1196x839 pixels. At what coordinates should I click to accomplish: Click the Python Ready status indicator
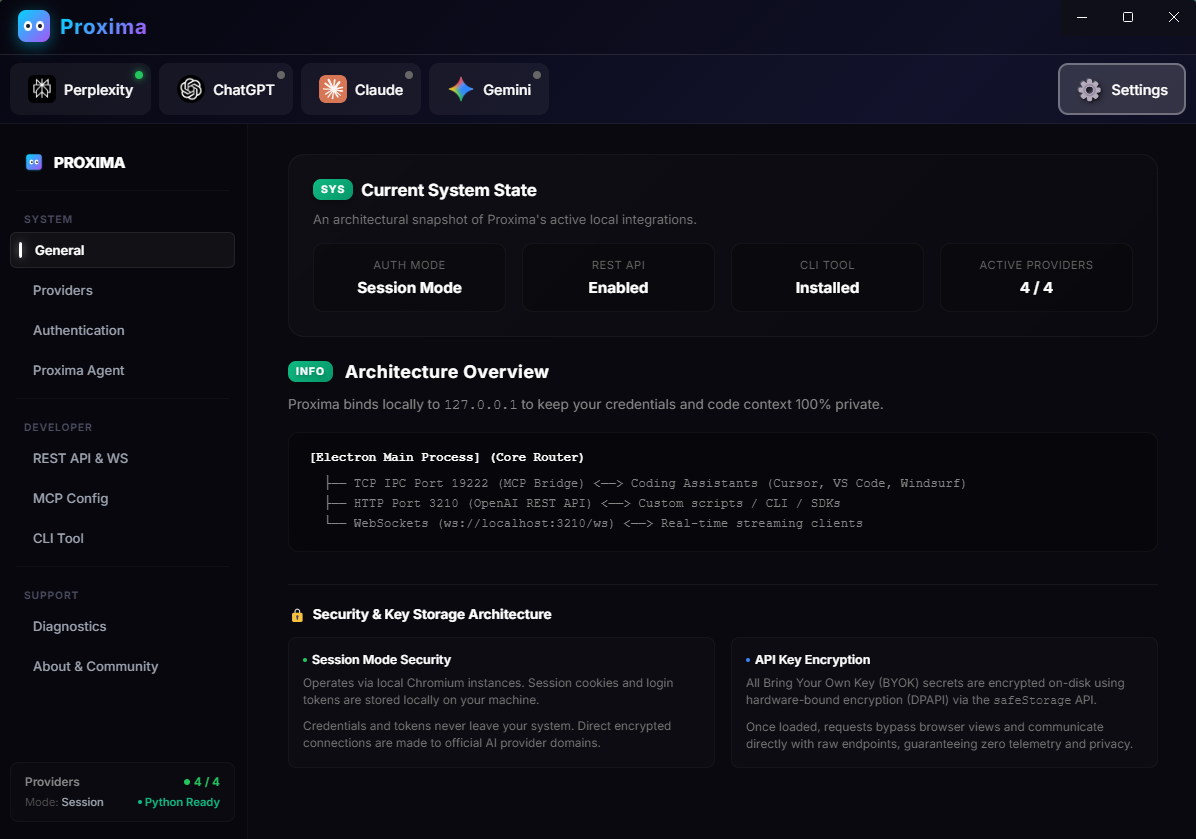coord(178,802)
